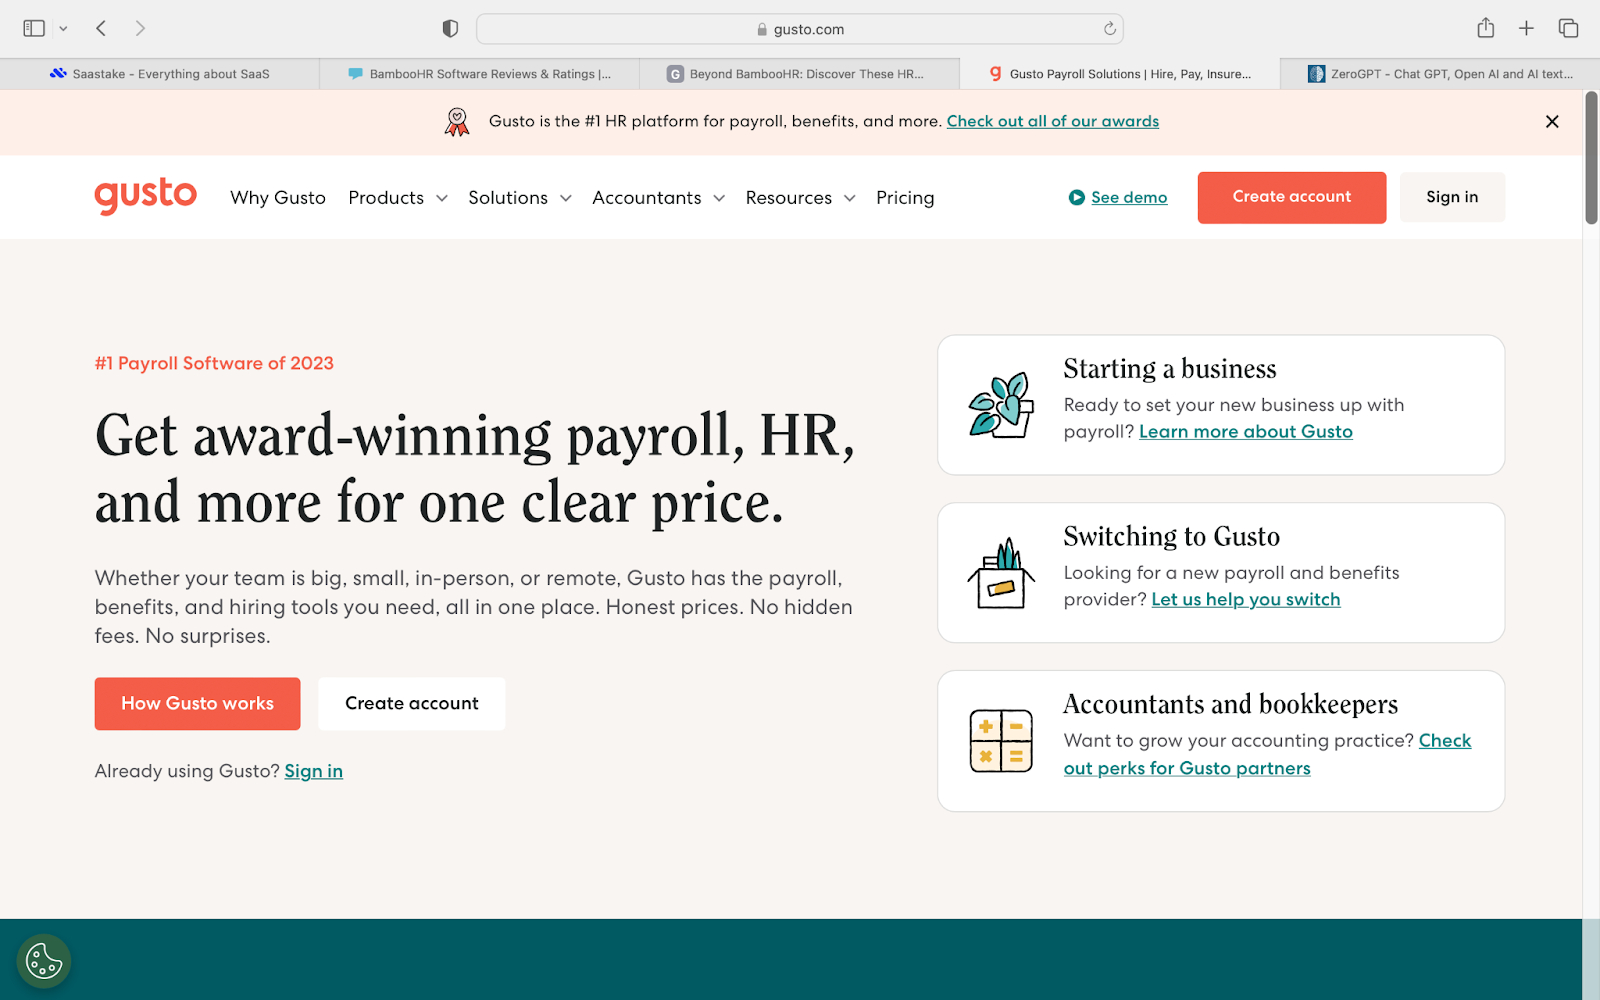Viewport: 1600px width, 1000px height.
Task: Click the Sign in button in header
Action: 1452,197
